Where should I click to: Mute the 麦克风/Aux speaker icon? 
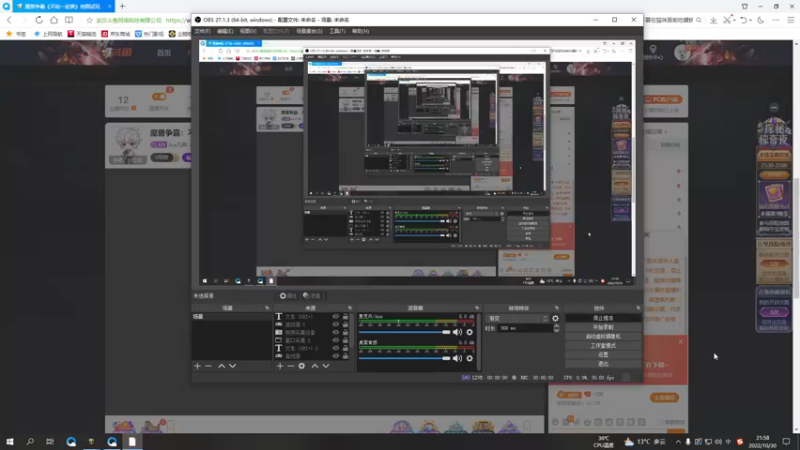tap(457, 332)
